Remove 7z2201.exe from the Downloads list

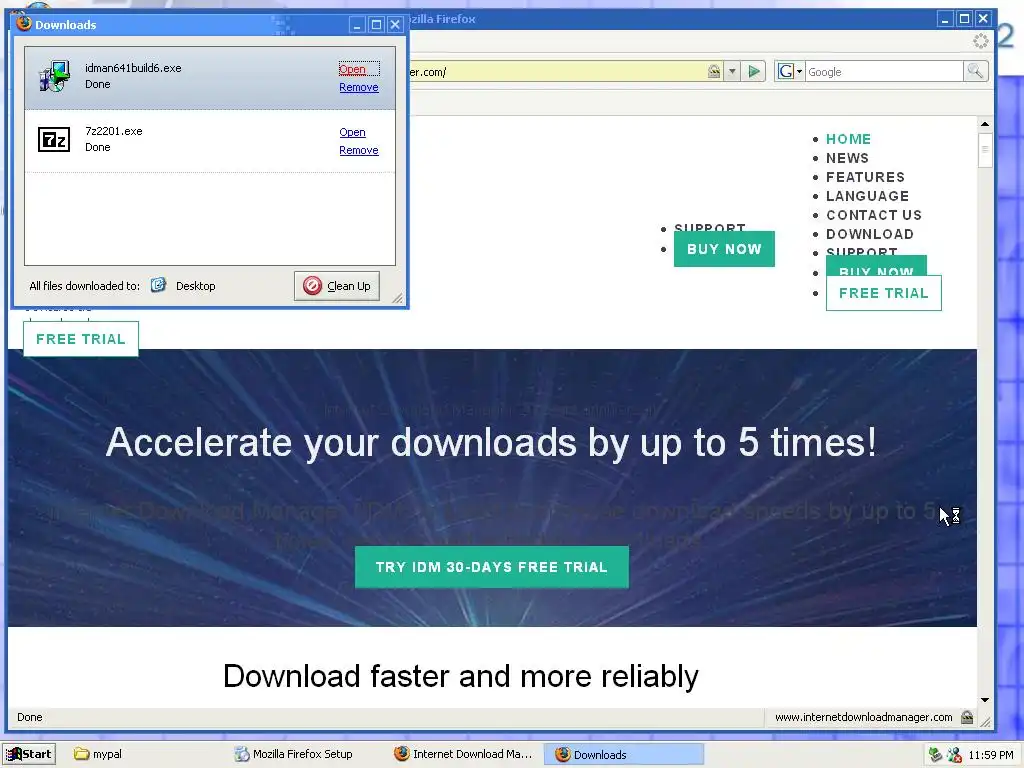pyautogui.click(x=359, y=150)
